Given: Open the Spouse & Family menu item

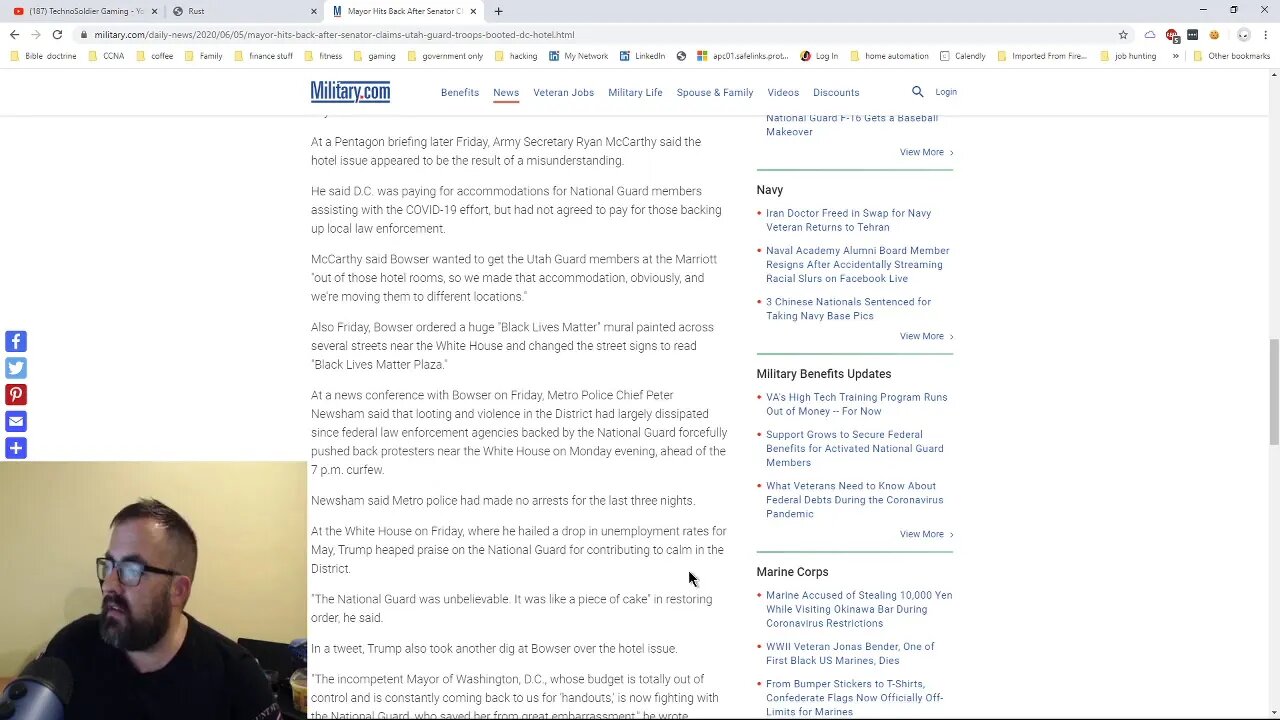Looking at the screenshot, I should (715, 92).
